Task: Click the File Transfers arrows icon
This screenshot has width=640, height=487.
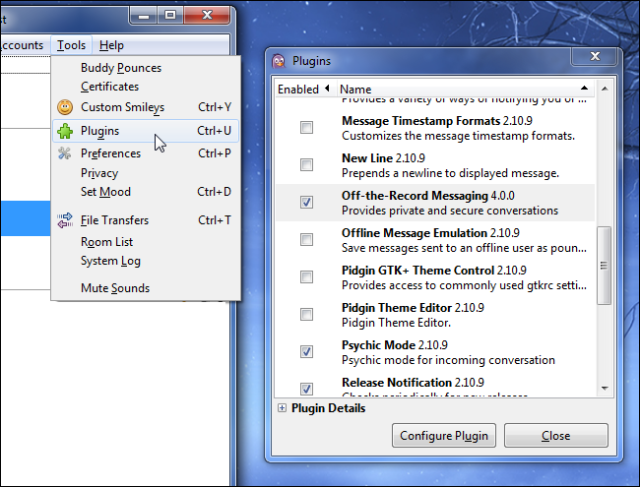Action: (65, 220)
